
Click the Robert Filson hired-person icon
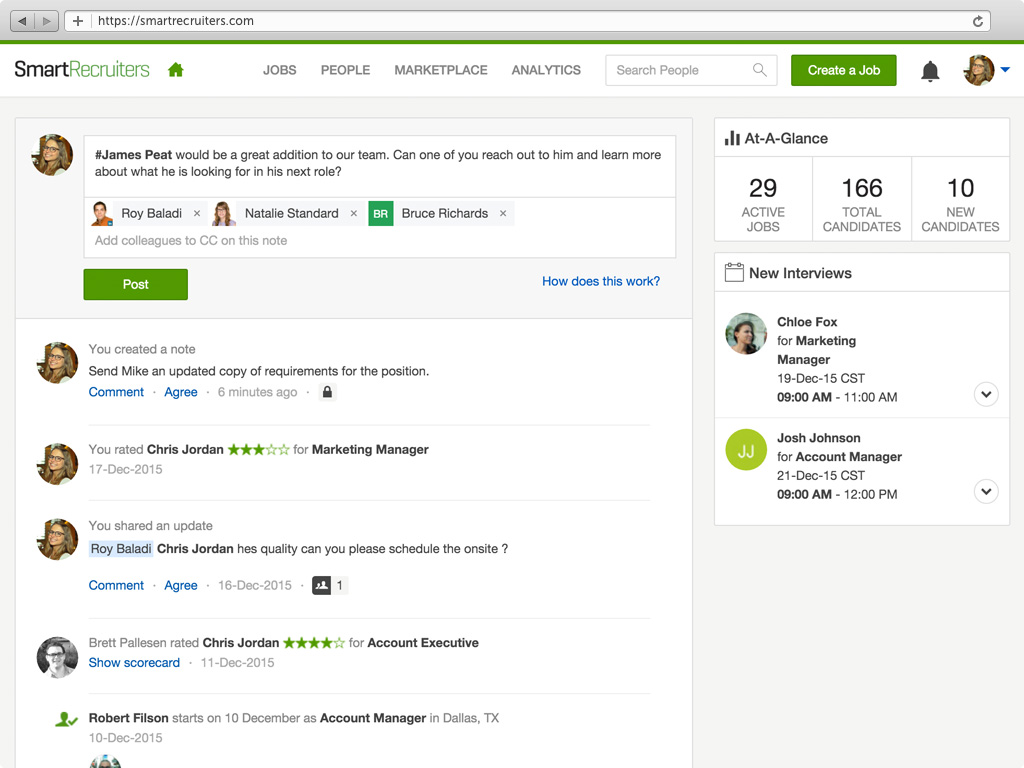(x=66, y=720)
